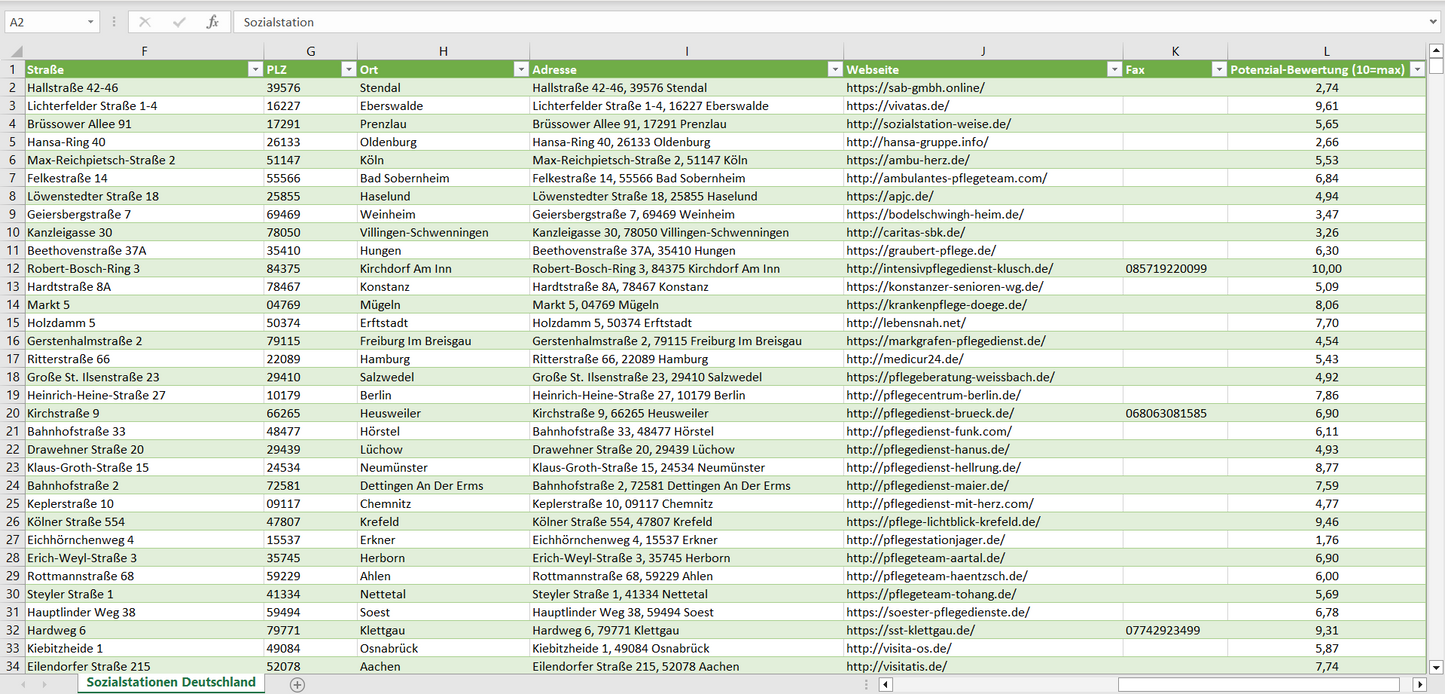Screen dimensions: 1445x694
Task: Open the Straße column filter dropdown
Action: (253, 70)
